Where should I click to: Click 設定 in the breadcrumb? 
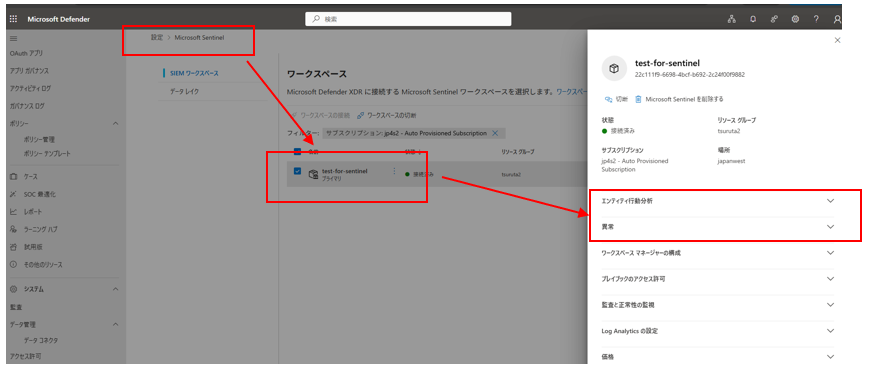(156, 38)
